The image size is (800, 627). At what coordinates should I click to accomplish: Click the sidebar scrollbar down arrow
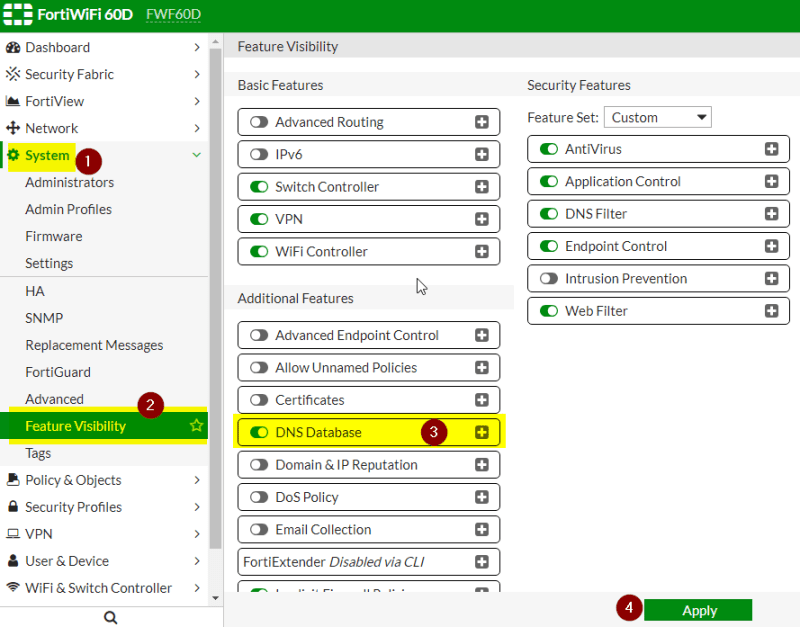215,598
